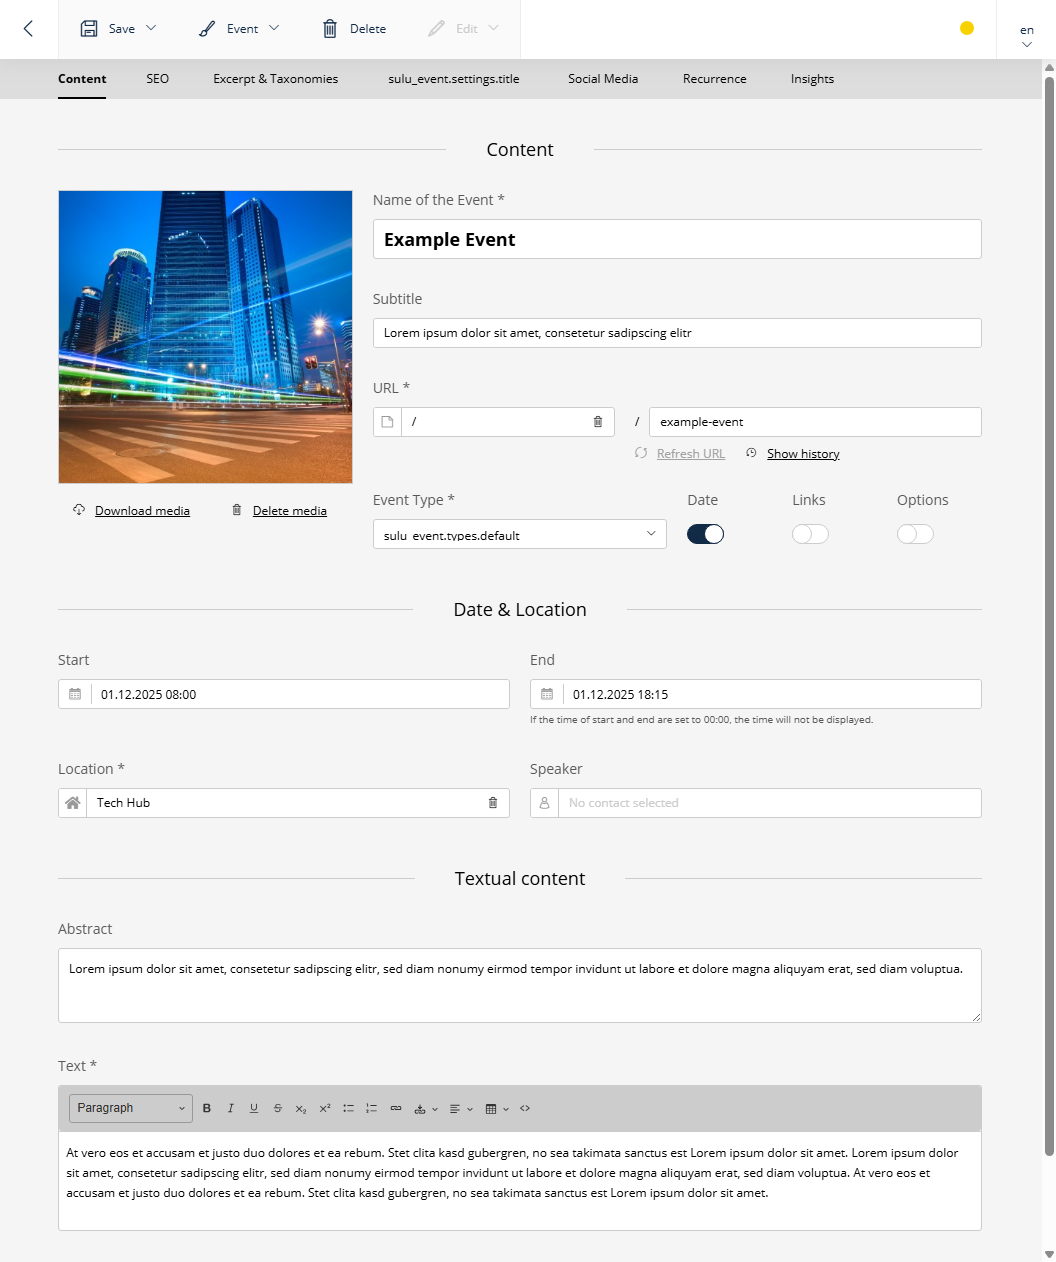Go back using the left arrow
Viewport: 1056px width, 1262px height.
(28, 29)
